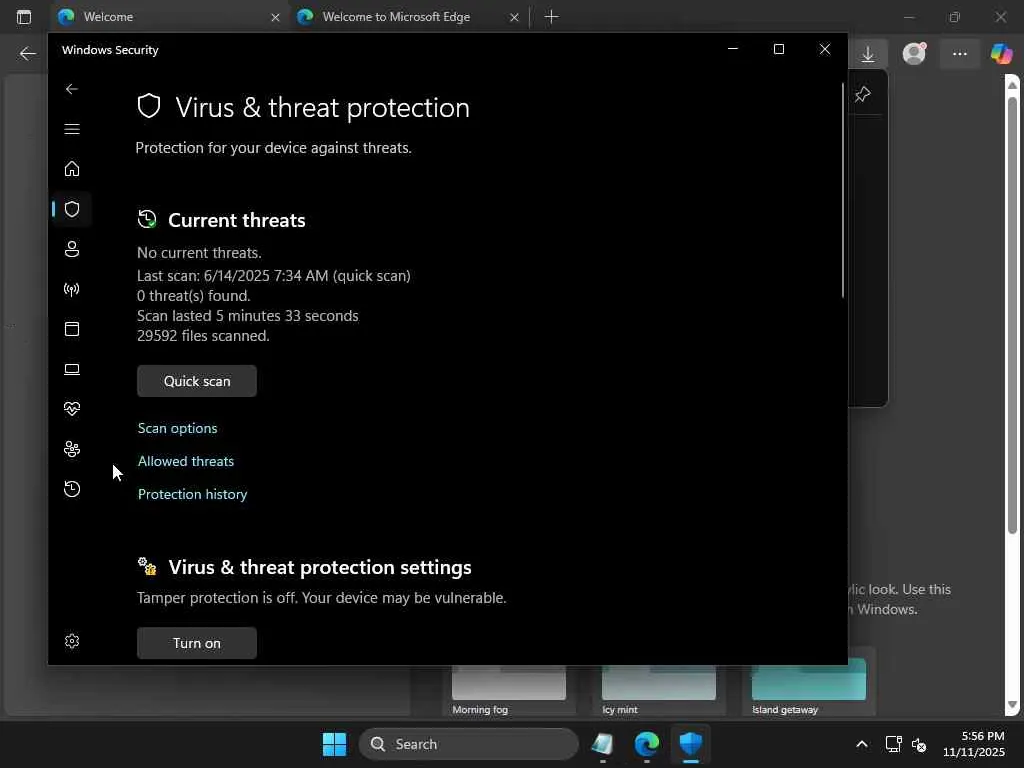The height and width of the screenshot is (768, 1024).
Task: Open Device performance & health icon
Action: tap(72, 409)
